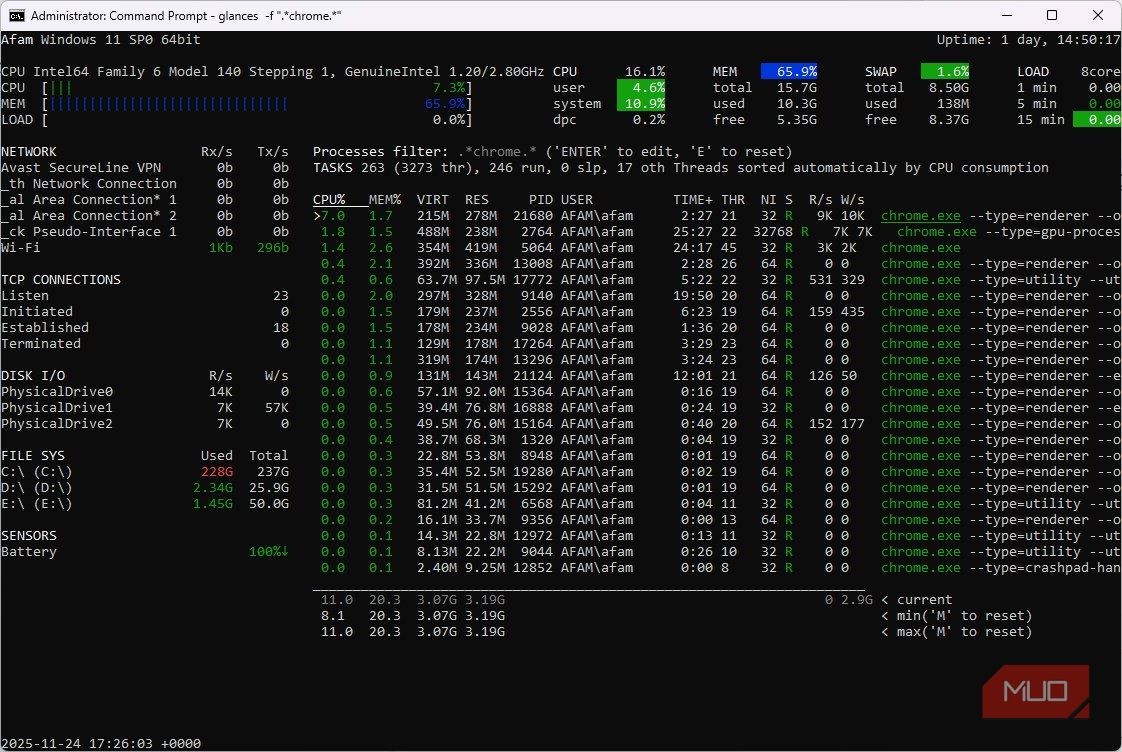This screenshot has height=752, width=1122.
Task: Click the MEM usage bar gauge
Action: (x=257, y=104)
